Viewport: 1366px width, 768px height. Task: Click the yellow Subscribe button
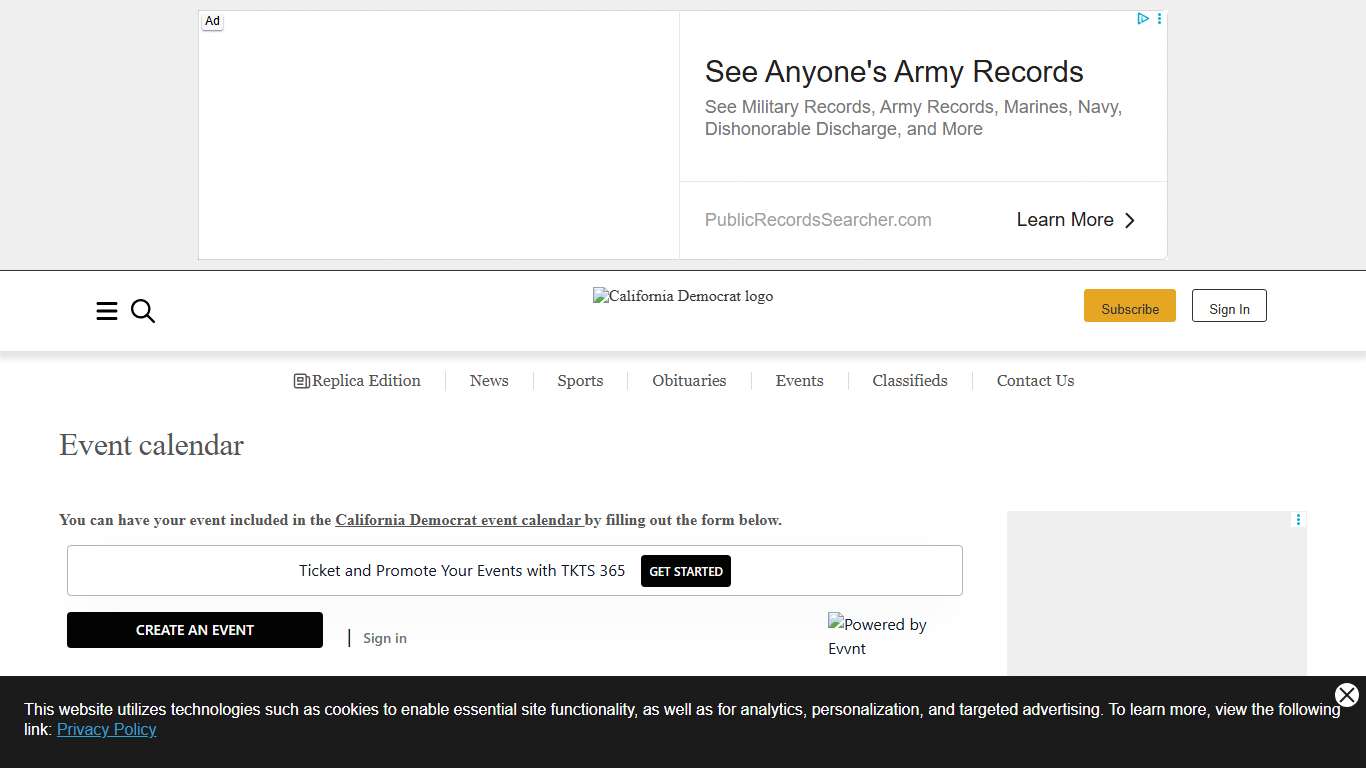[1129, 306]
